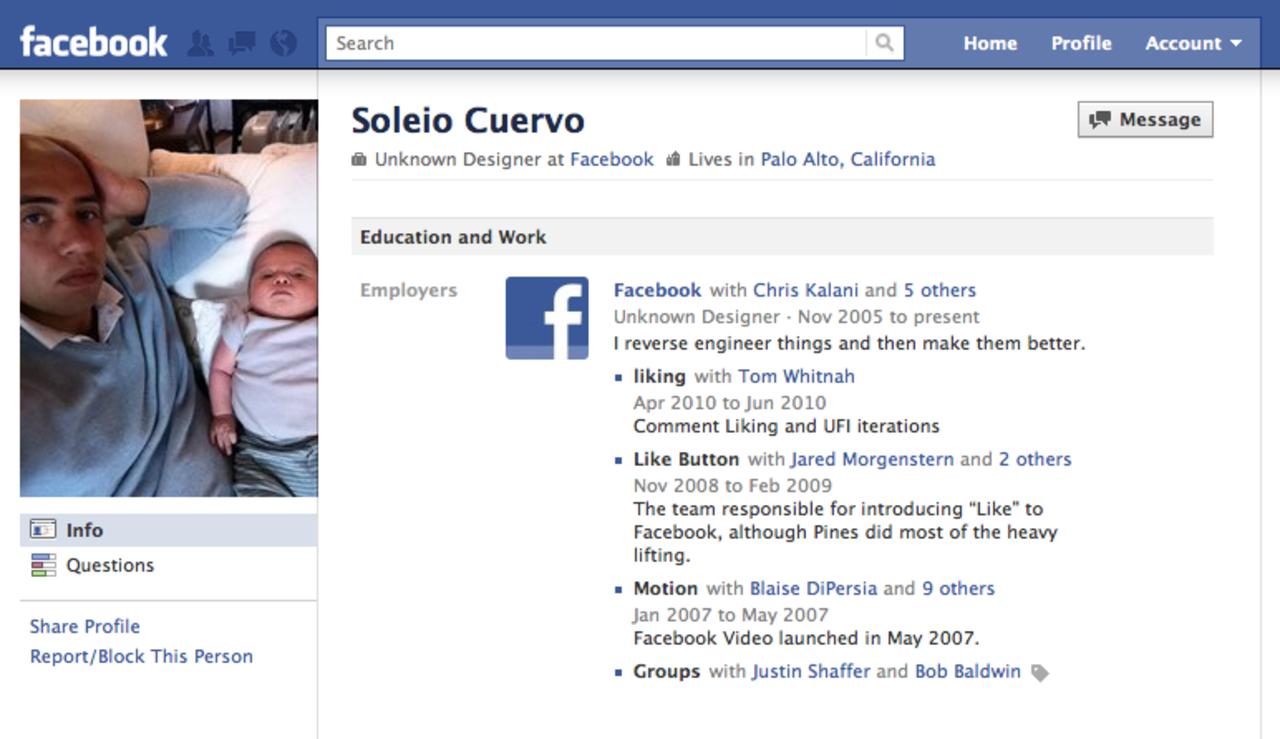Open Soleio Cuervo's profile photo
Viewport: 1280px width, 739px height.
coord(169,298)
